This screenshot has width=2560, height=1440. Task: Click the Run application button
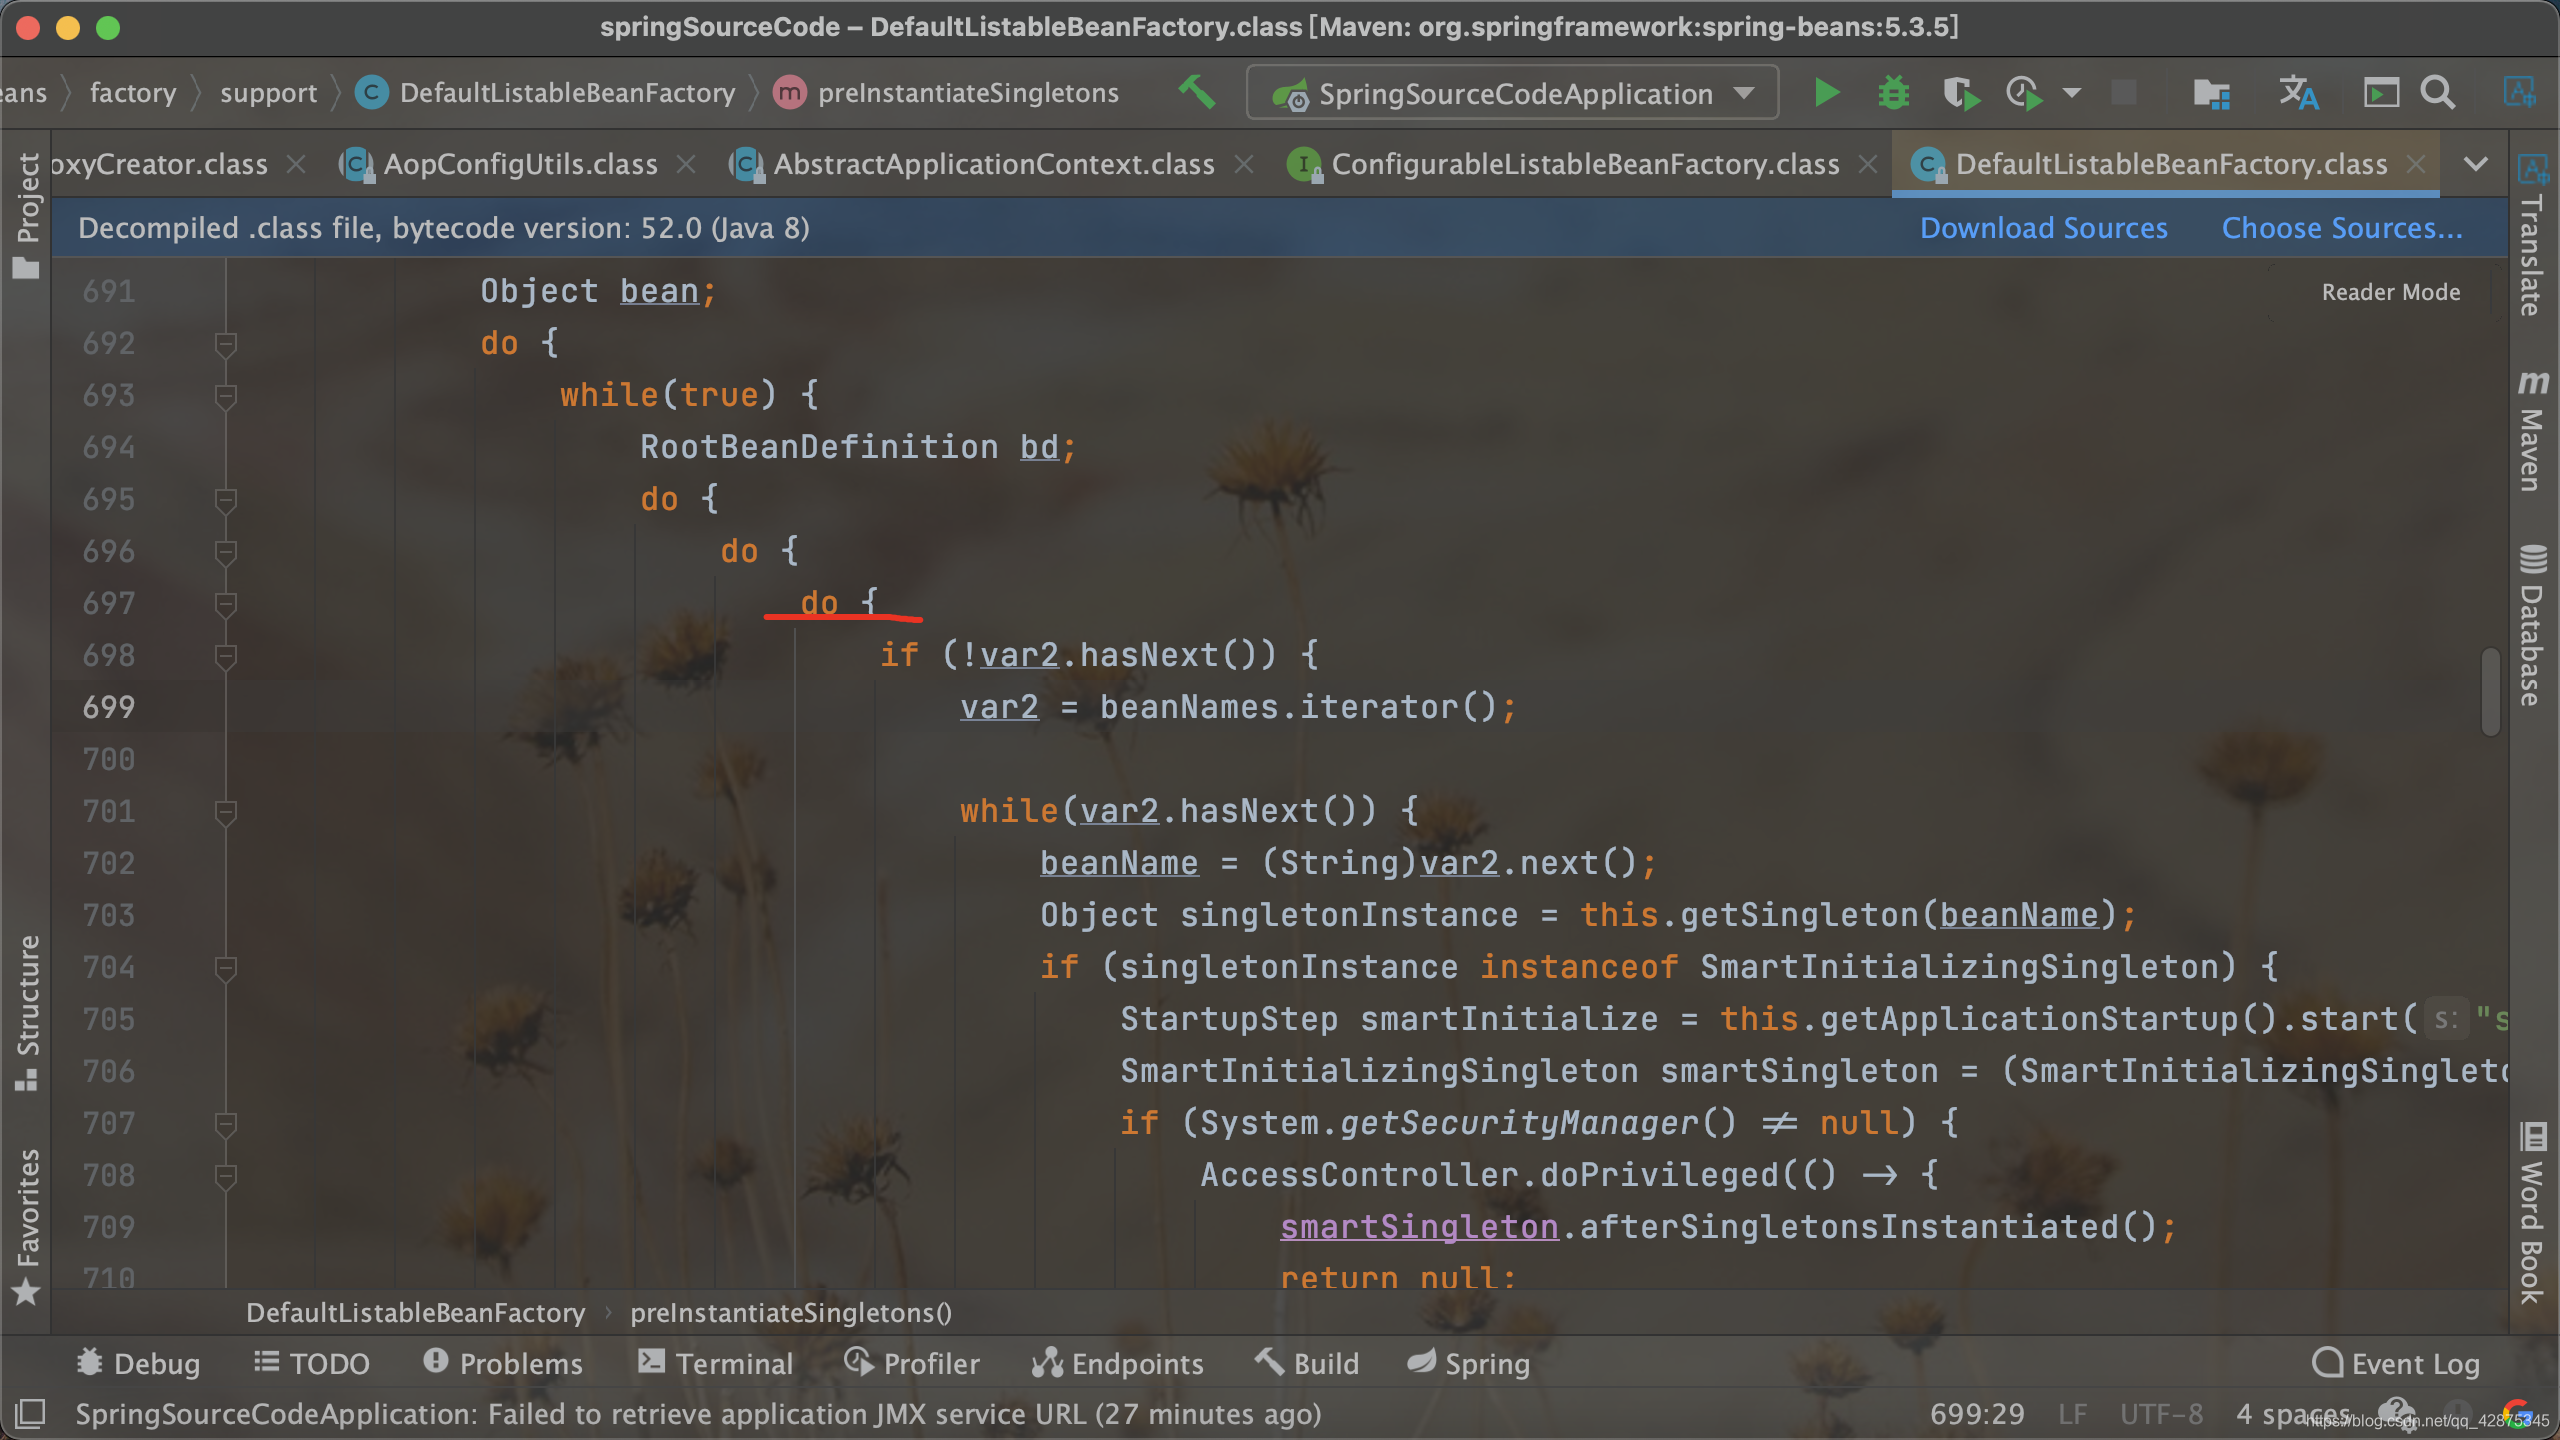[1825, 91]
